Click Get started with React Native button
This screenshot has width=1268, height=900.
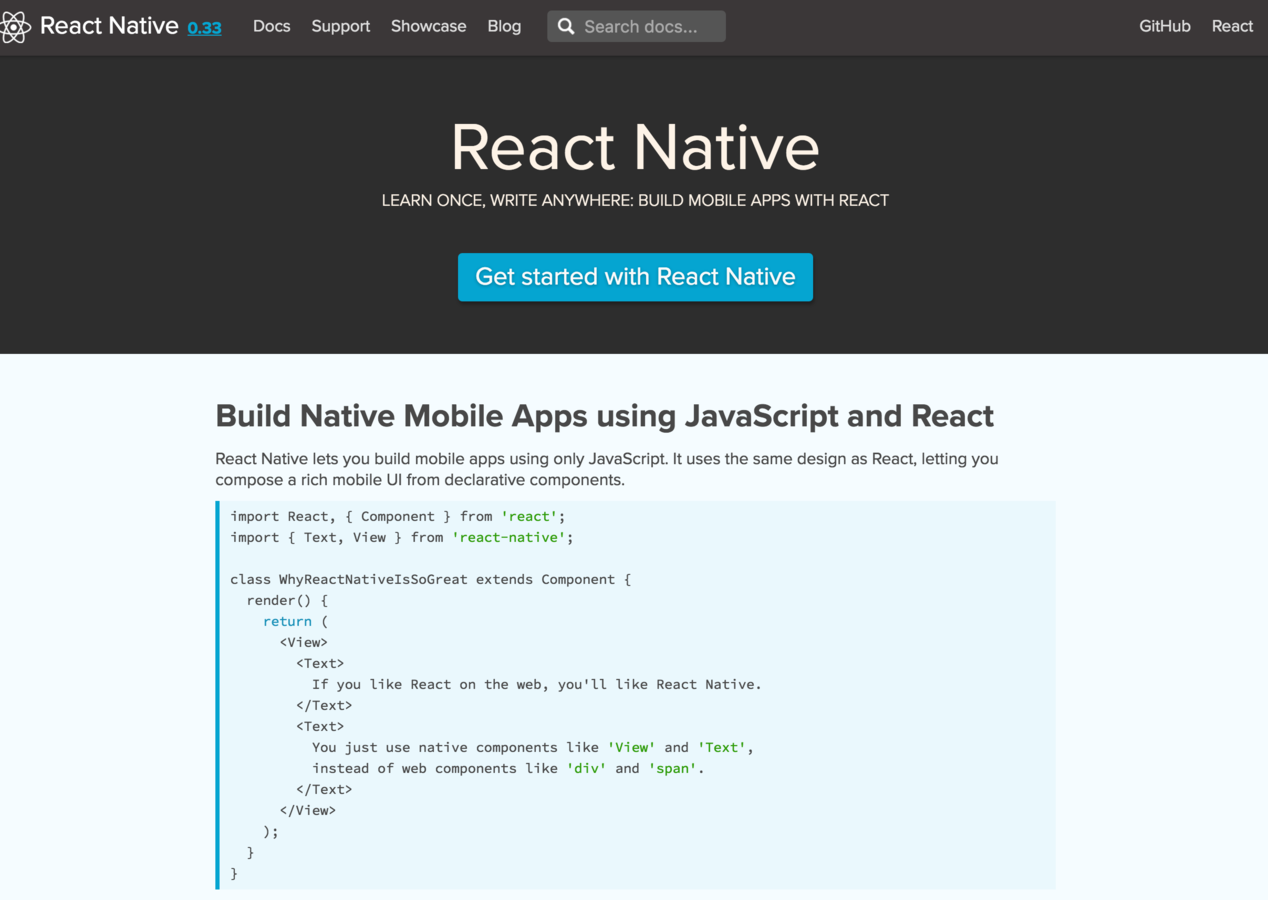(x=635, y=277)
